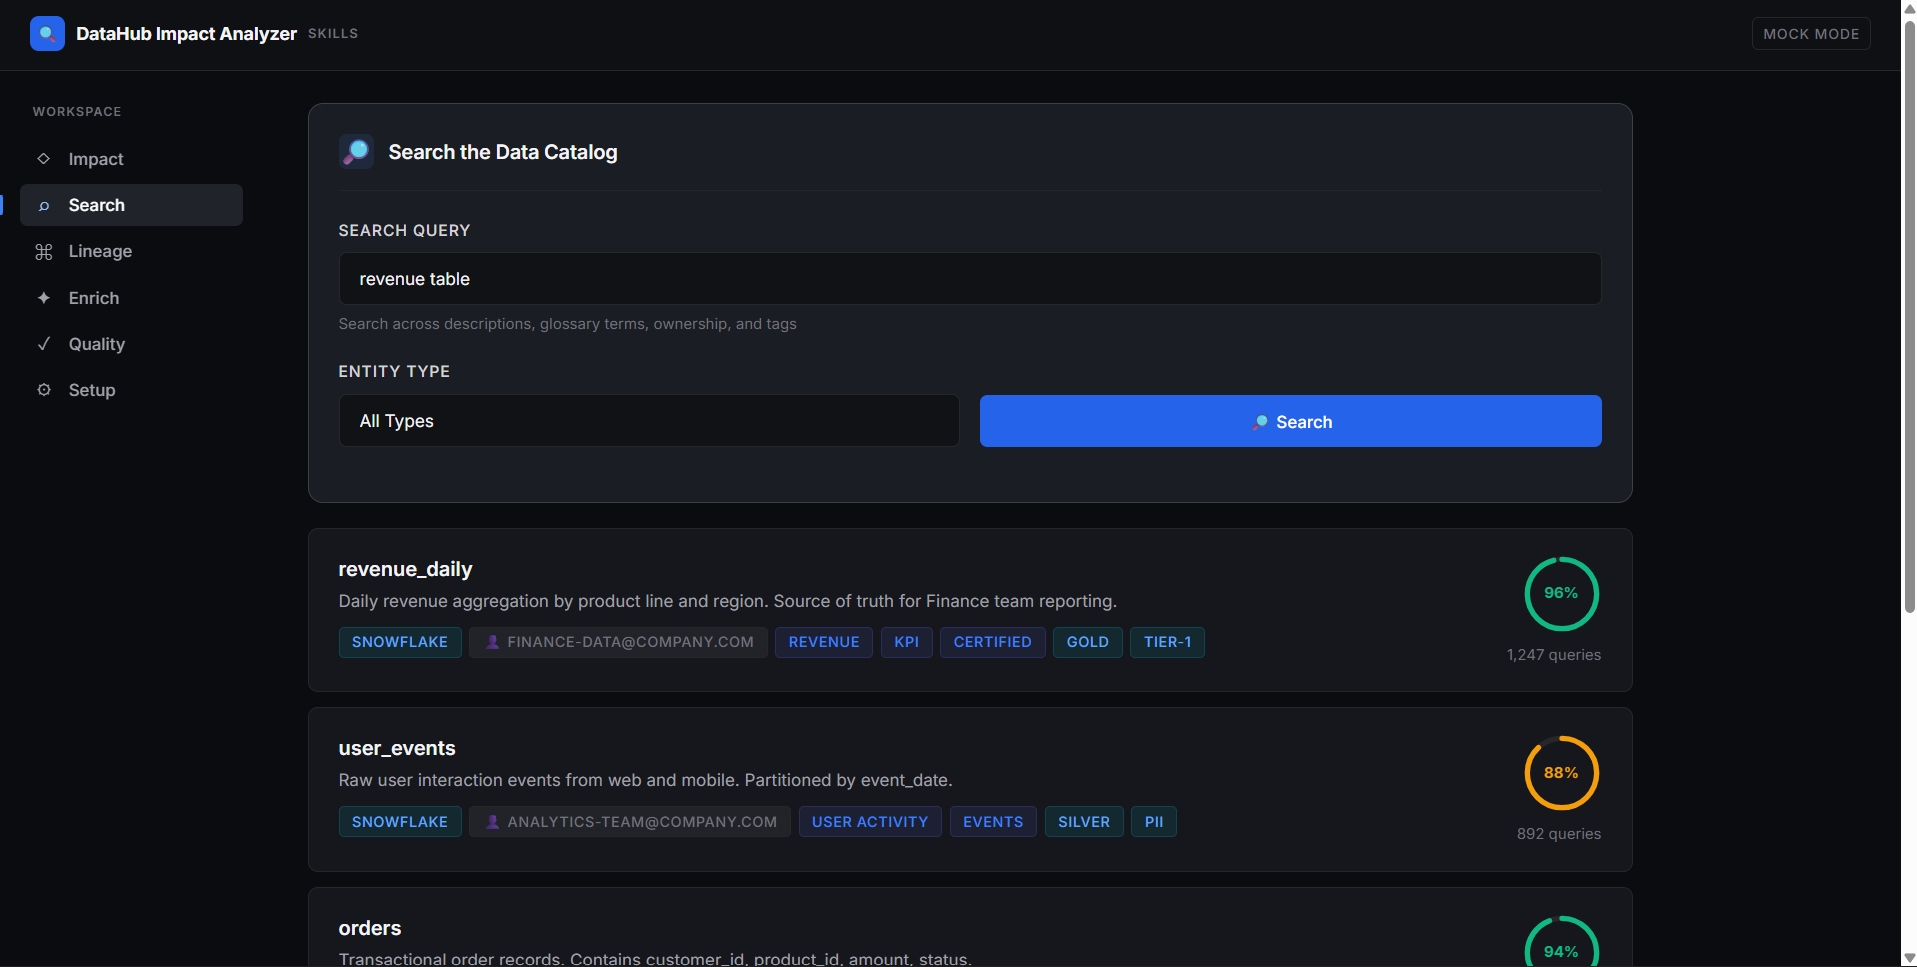
Task: Click the ANALYTICS-TEAM@COMPANY.COM owner tag
Action: tap(630, 822)
